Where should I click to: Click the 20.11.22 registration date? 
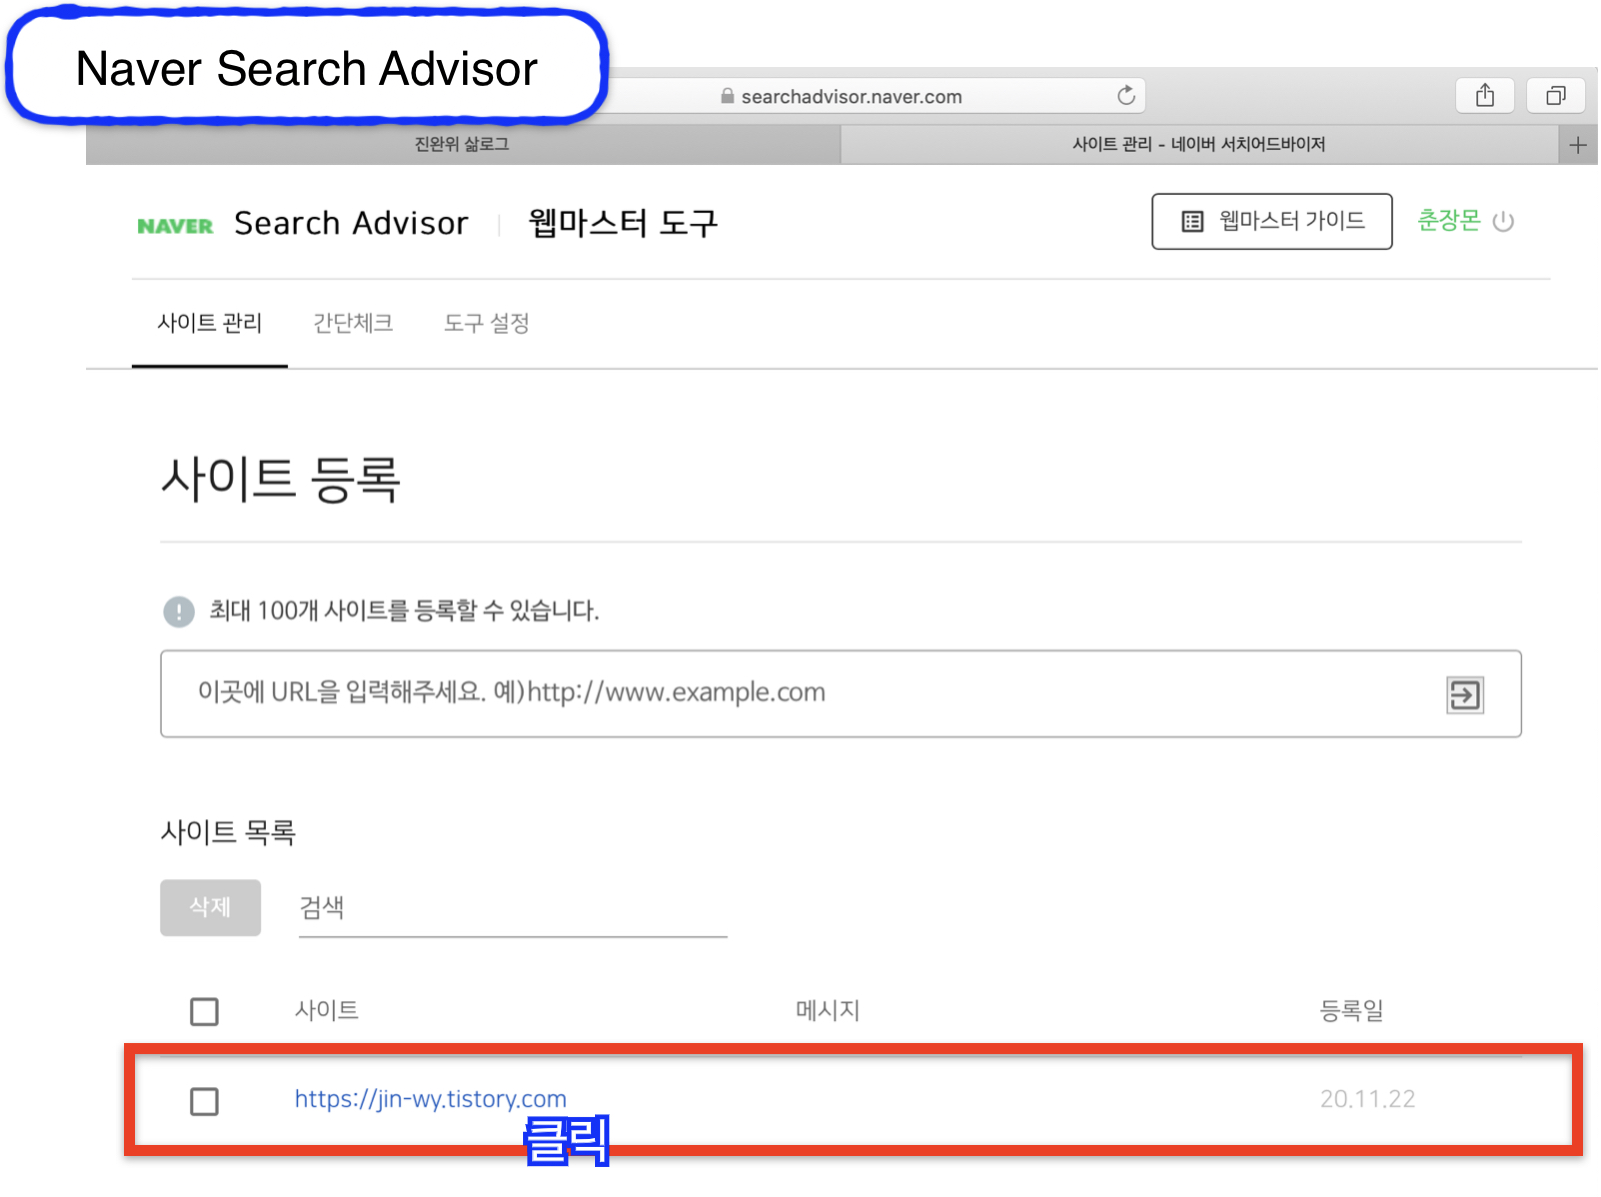[1368, 1099]
